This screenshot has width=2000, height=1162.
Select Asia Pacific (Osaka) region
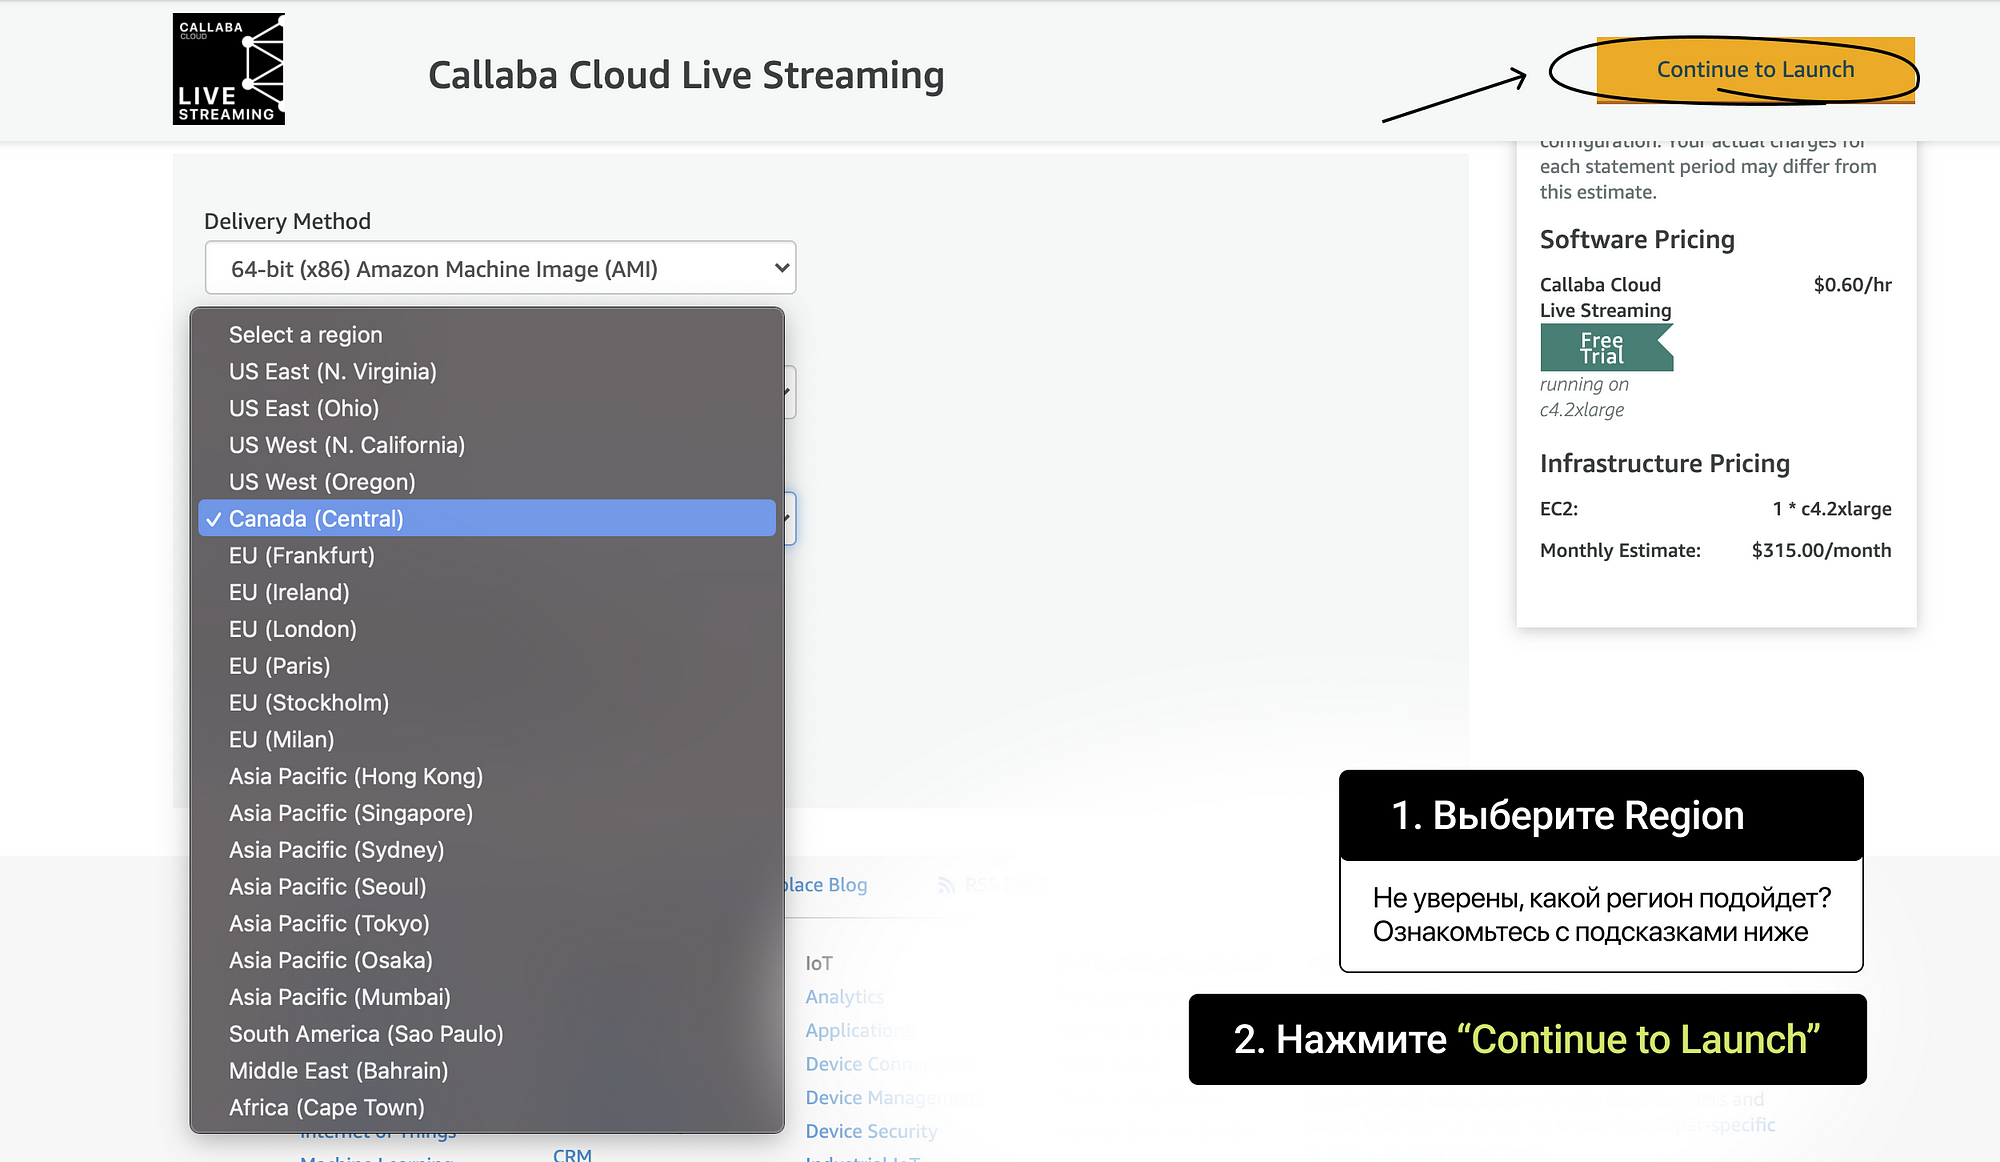487,960
